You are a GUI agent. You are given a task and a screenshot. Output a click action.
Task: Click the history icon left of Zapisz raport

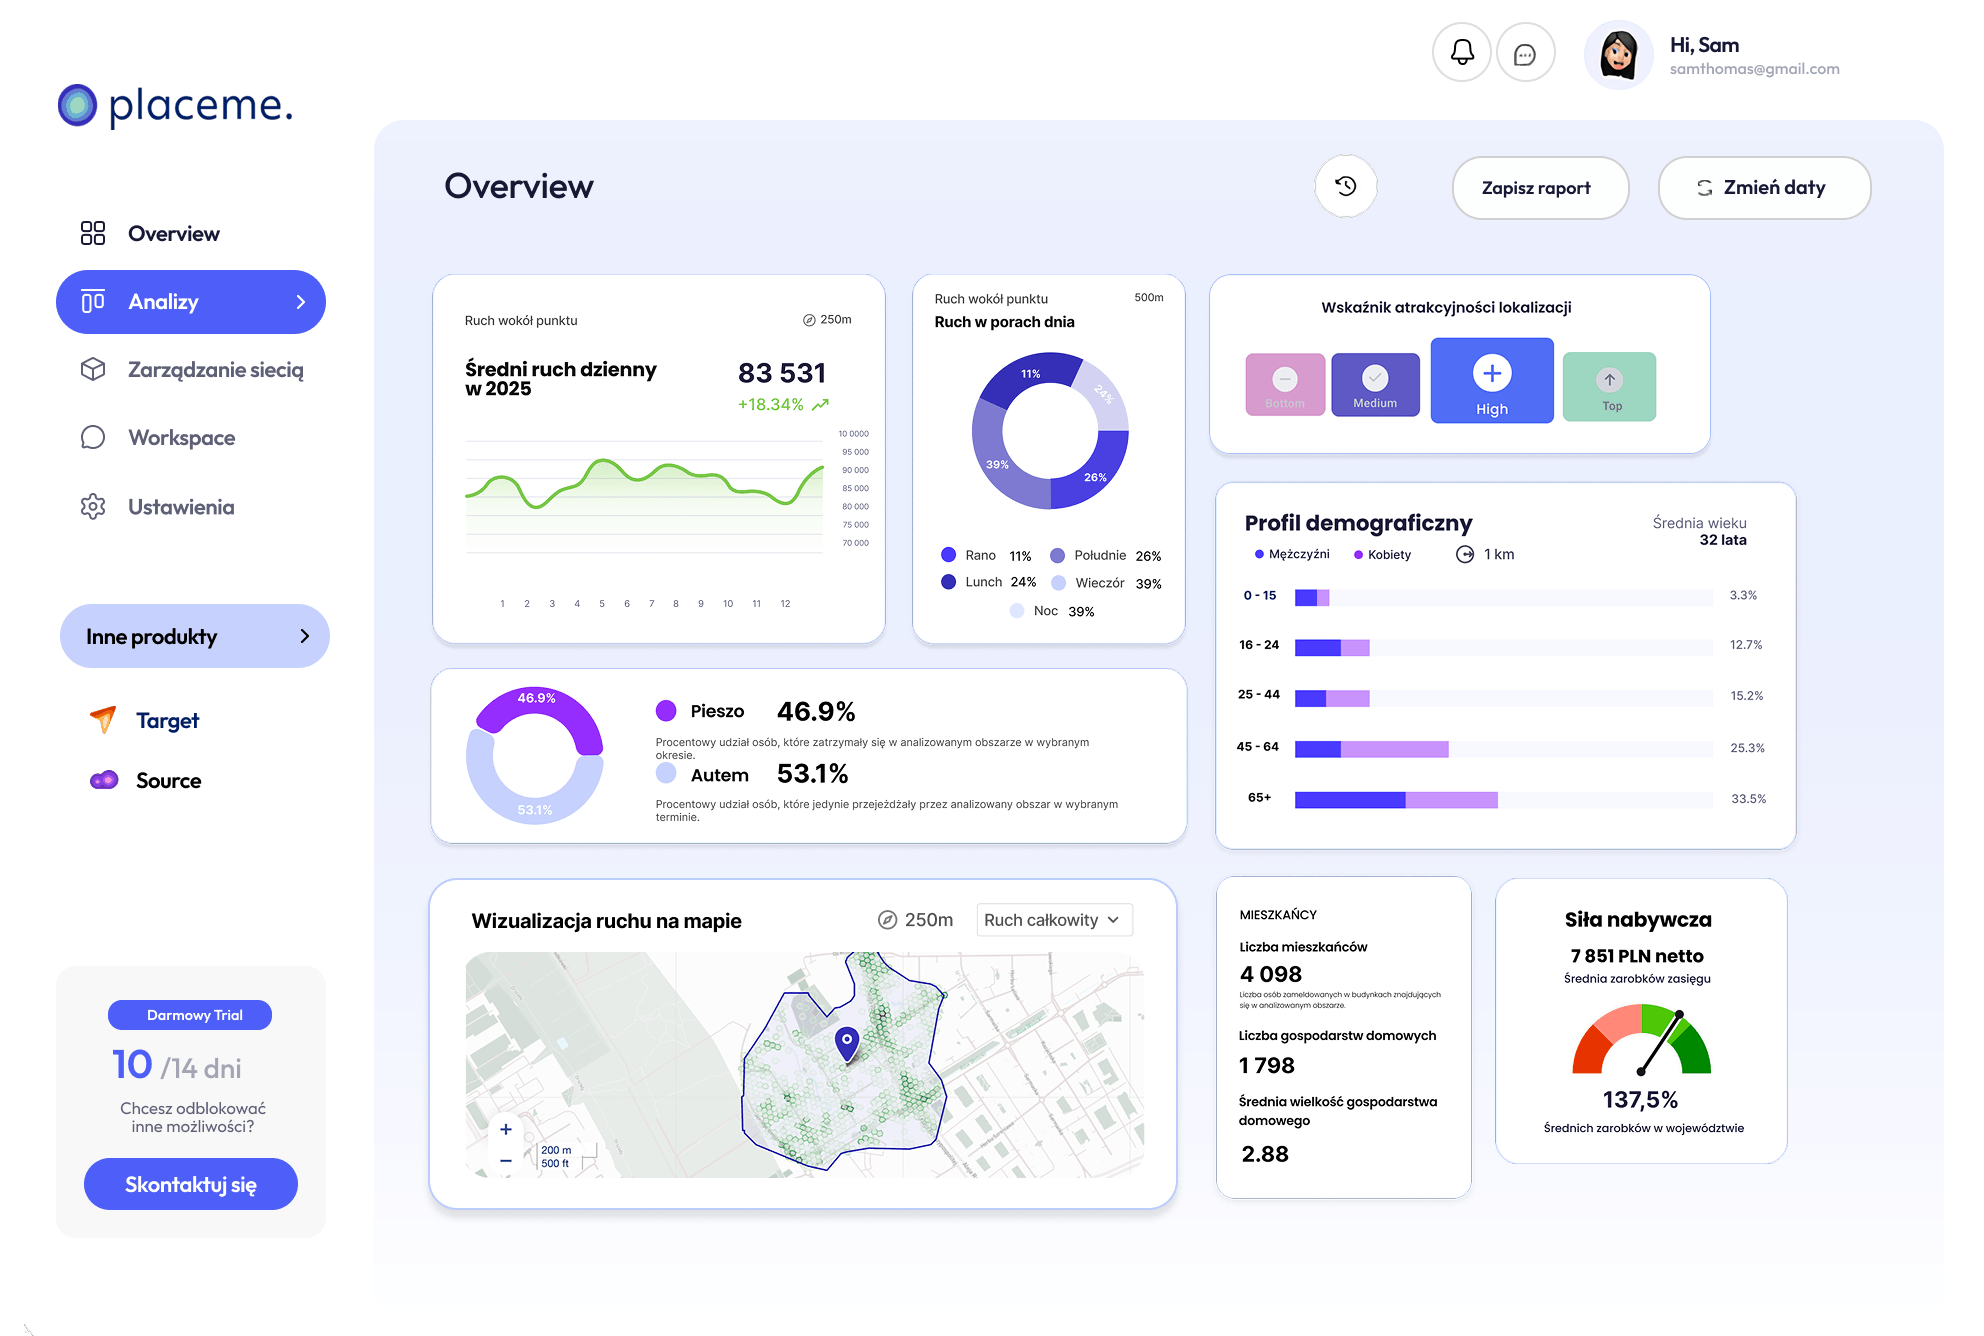point(1346,187)
